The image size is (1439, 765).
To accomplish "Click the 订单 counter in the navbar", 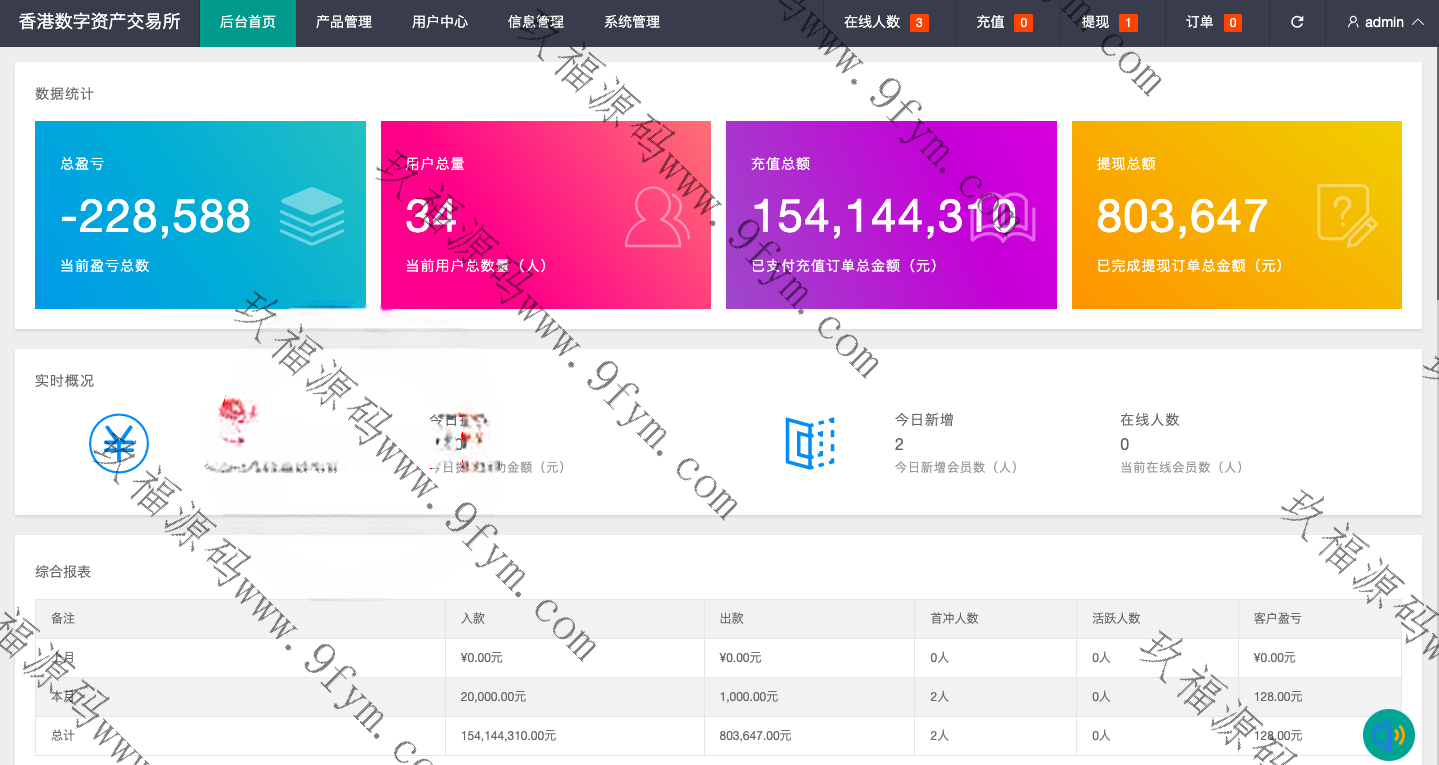I will 1212,21.
